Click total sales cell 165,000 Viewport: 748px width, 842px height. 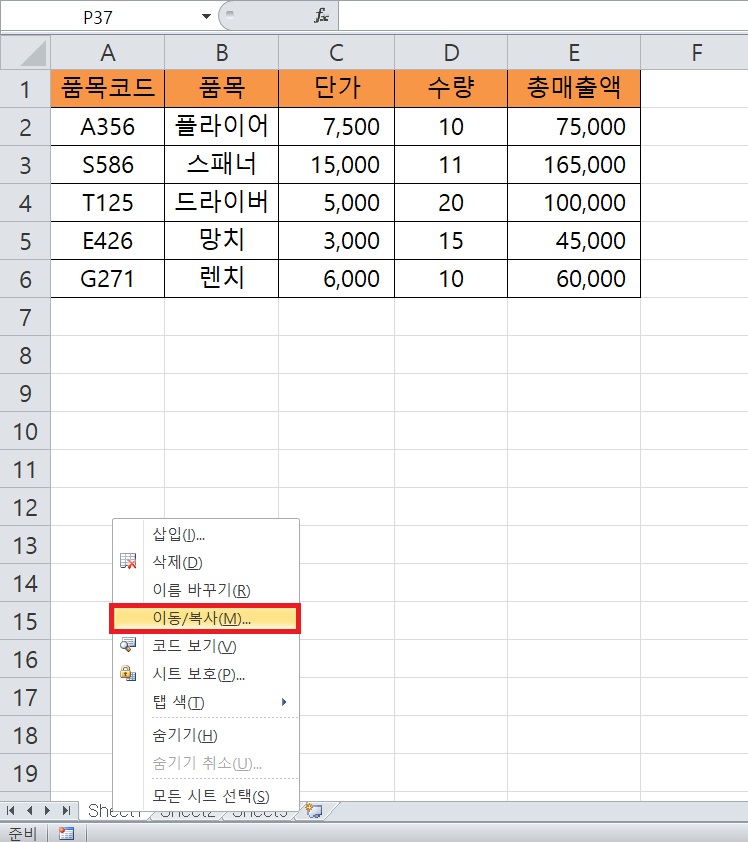pos(574,165)
